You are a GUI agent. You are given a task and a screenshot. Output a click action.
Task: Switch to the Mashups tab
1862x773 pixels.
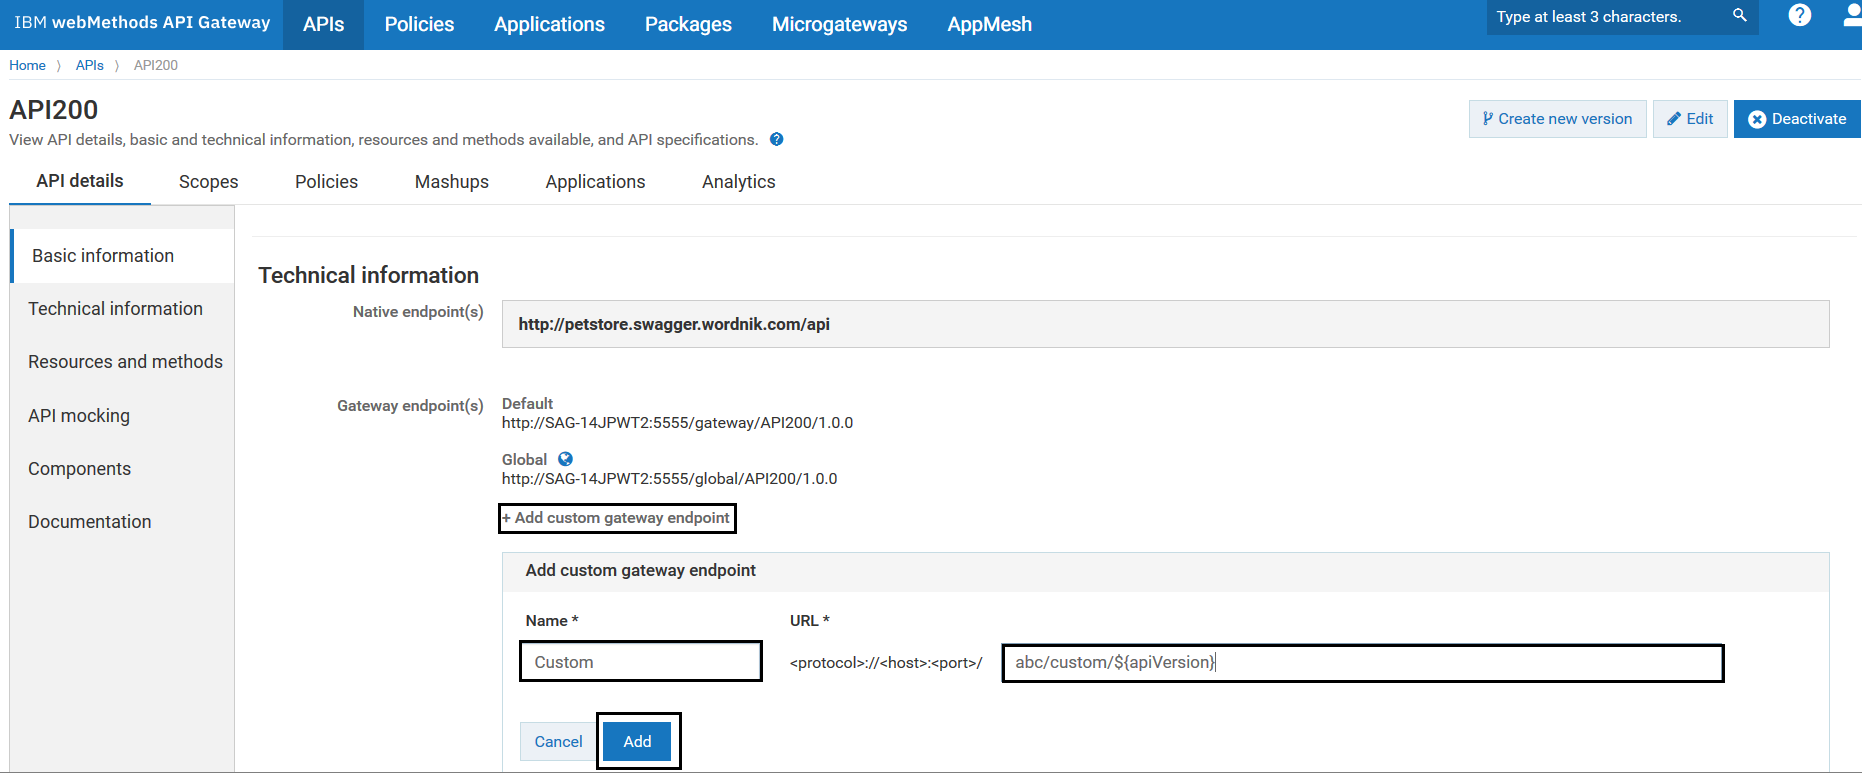coord(452,182)
